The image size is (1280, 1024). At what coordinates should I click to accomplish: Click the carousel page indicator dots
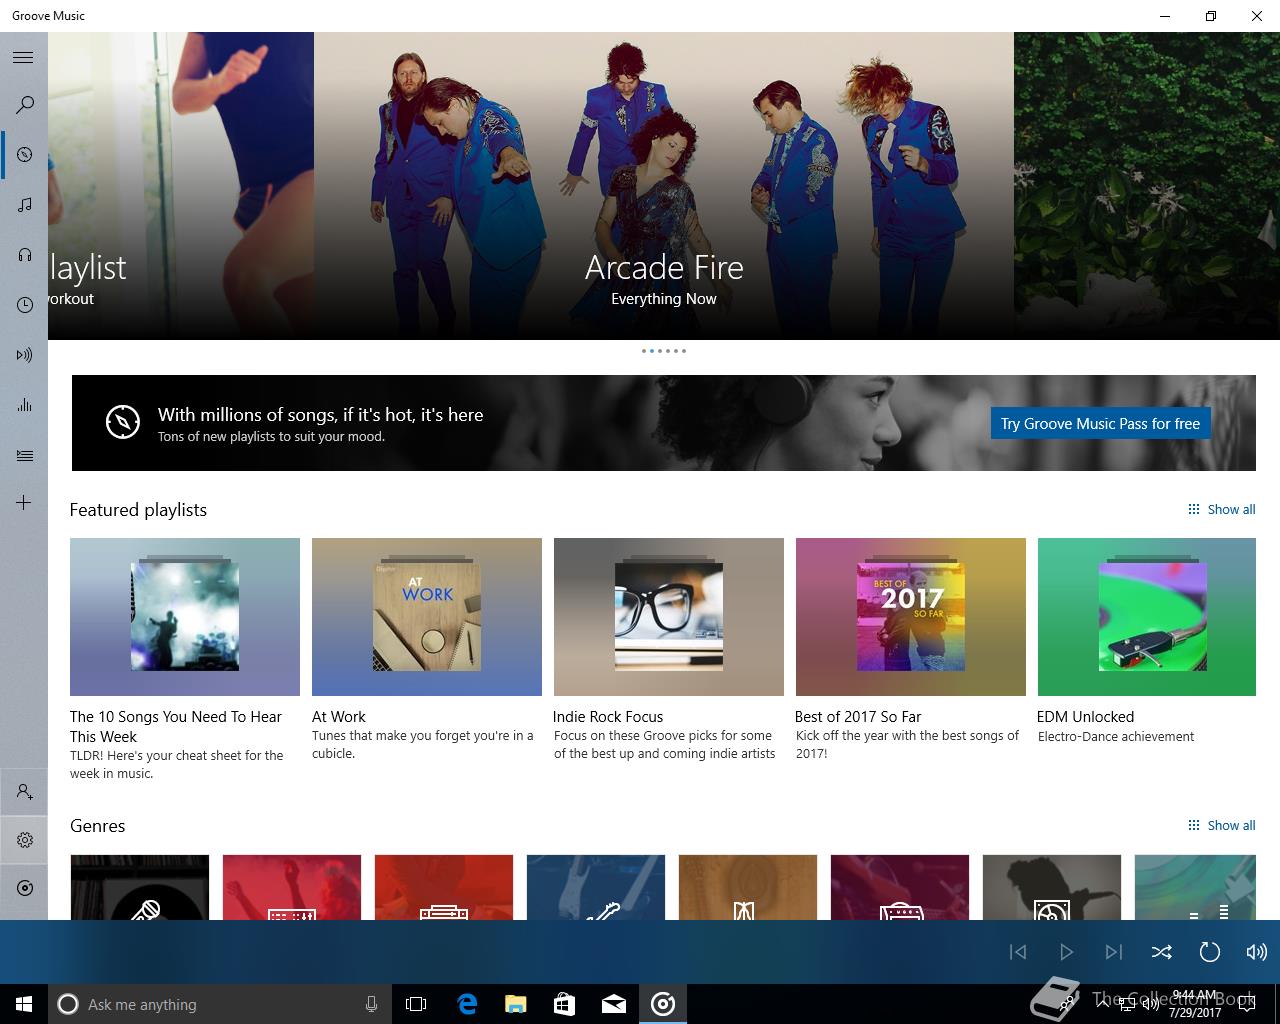(664, 351)
